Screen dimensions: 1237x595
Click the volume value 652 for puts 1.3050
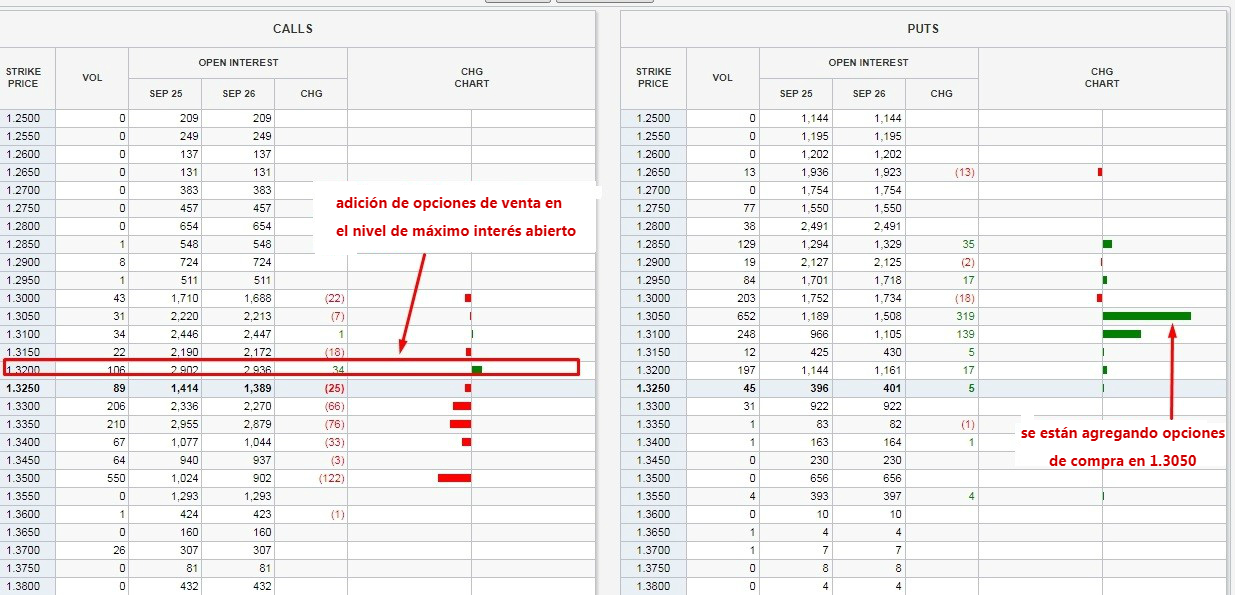click(x=744, y=316)
